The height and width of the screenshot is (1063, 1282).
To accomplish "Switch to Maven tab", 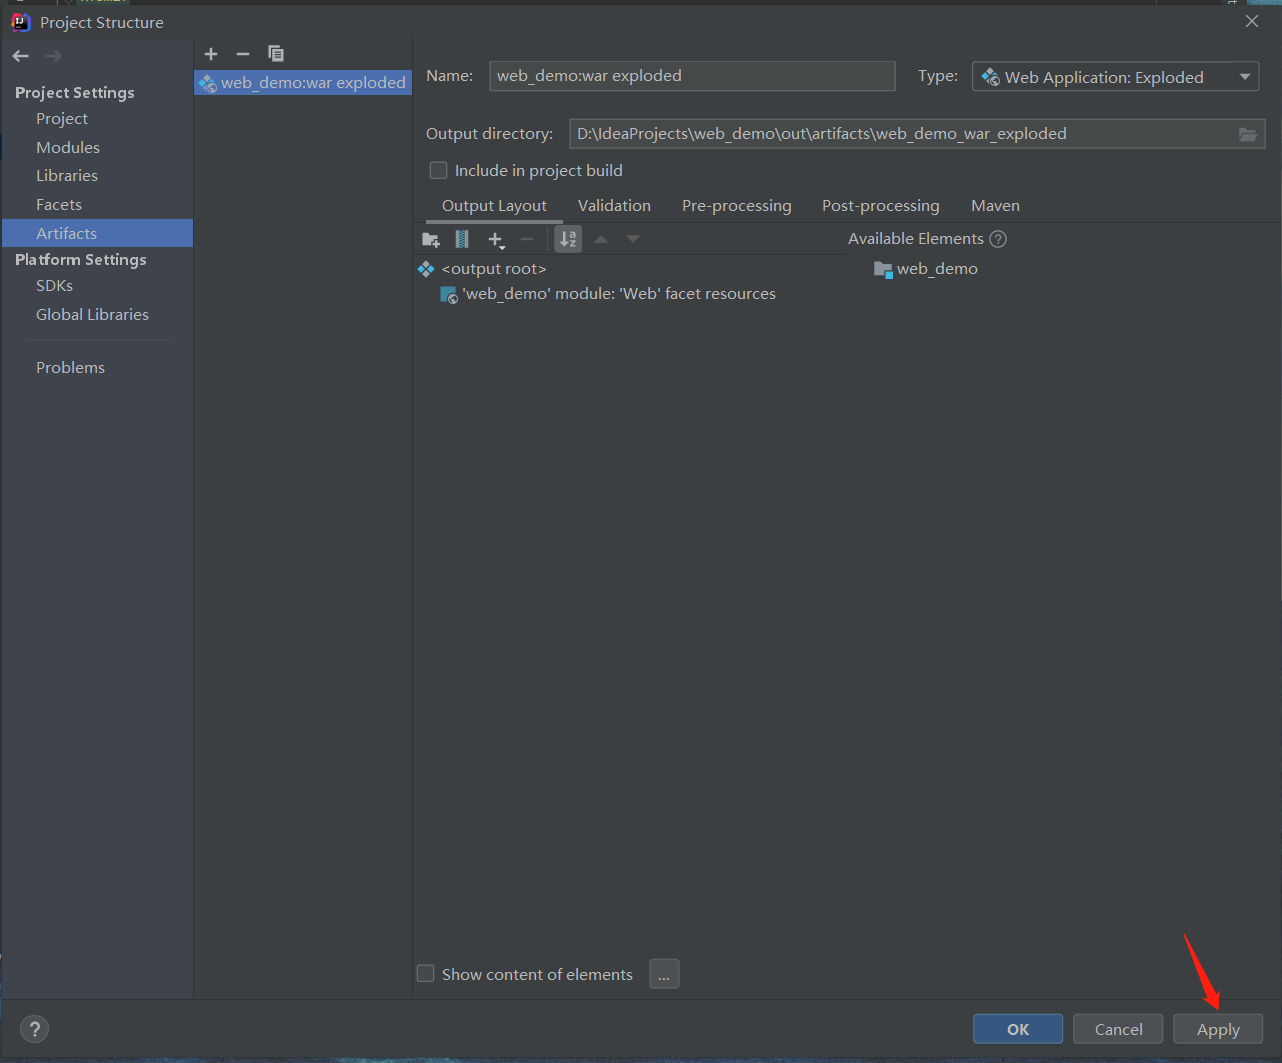I will click(995, 206).
